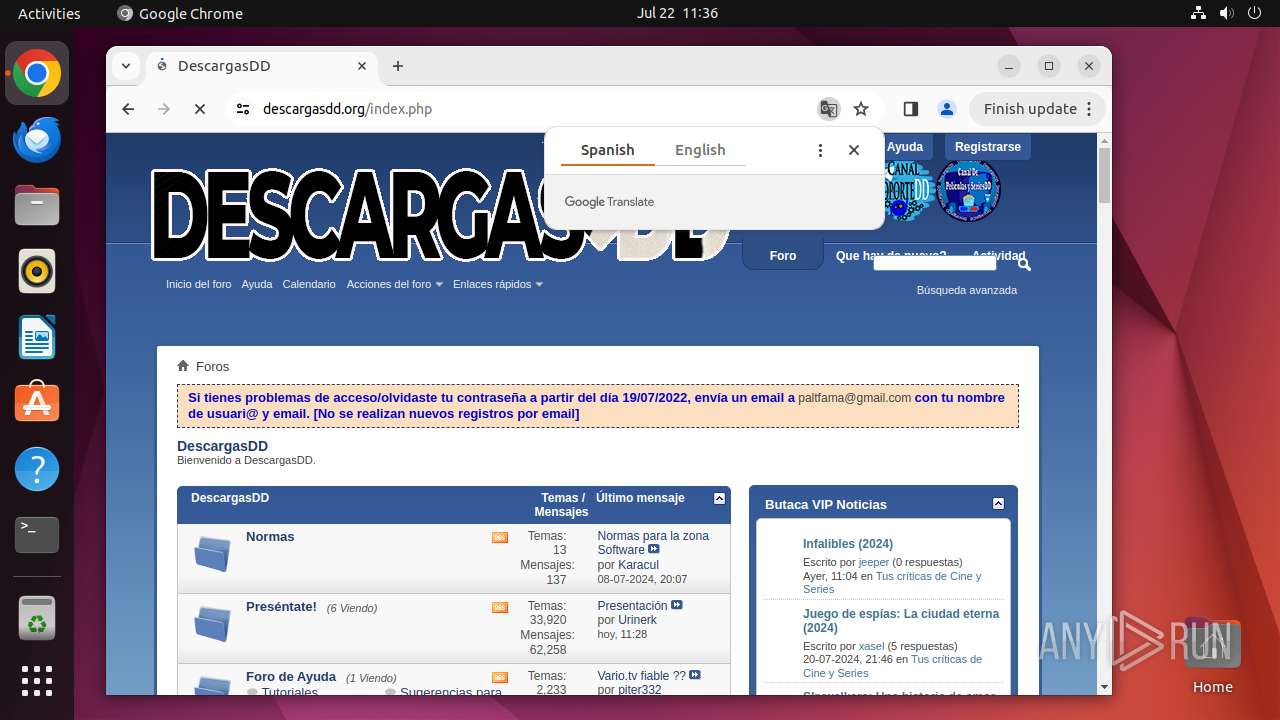The width and height of the screenshot is (1280, 720).
Task: Click the forum search magnifier icon
Action: (1024, 264)
